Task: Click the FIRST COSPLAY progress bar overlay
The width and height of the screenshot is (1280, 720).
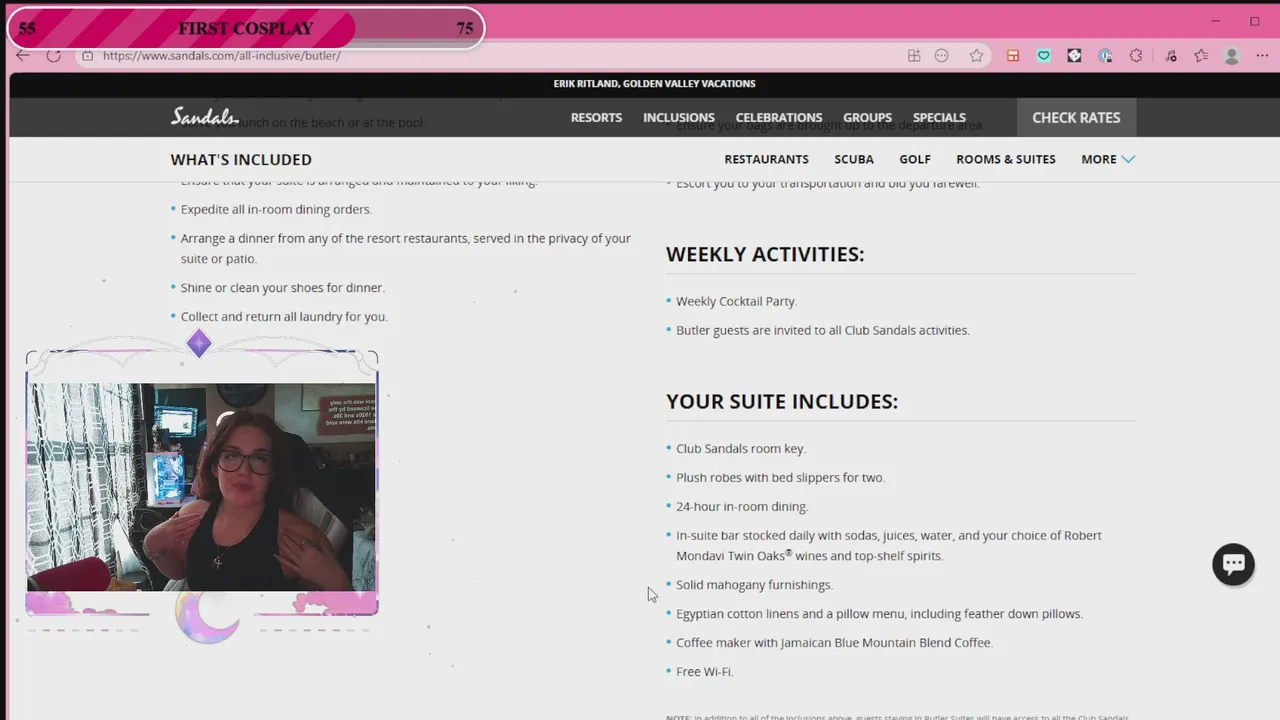Action: click(x=246, y=28)
